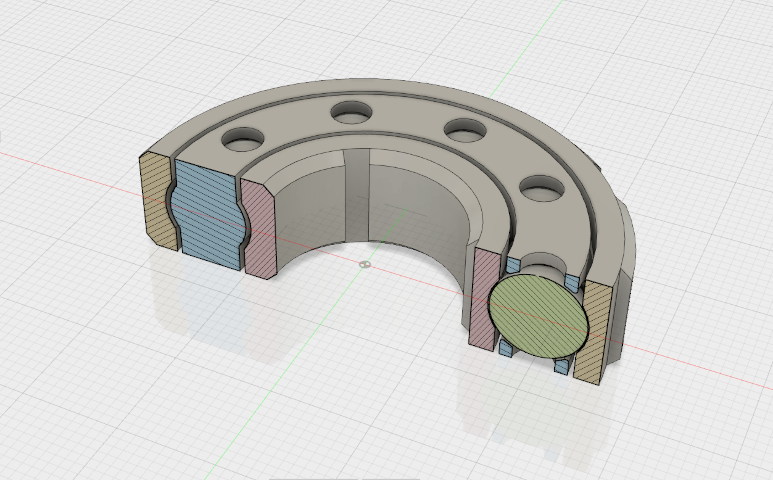
Task: Select the tan hatched section beside the large blue face
Action: point(157,201)
